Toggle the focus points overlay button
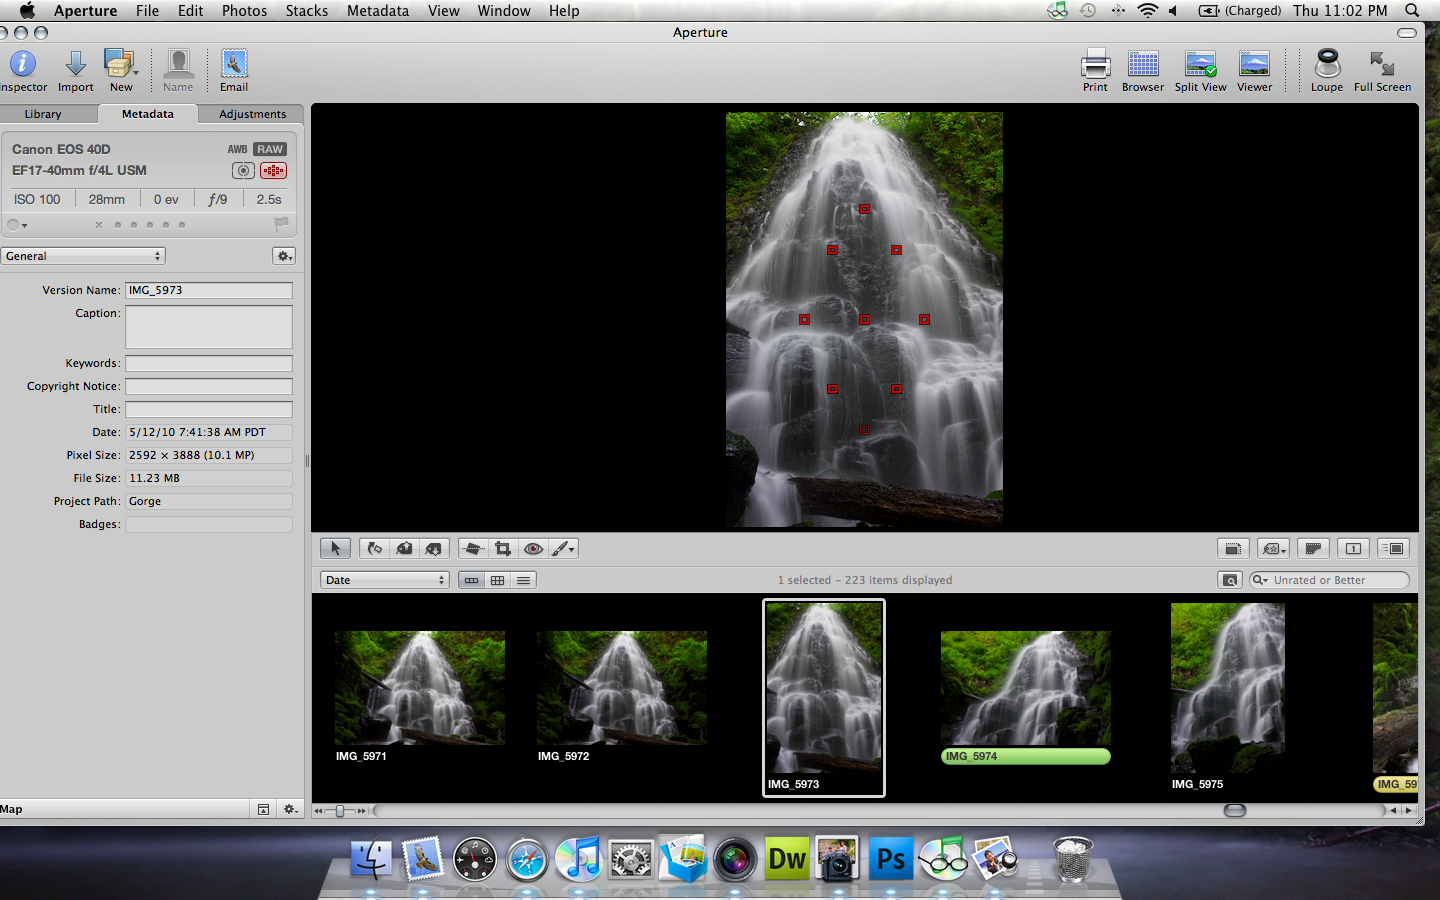The width and height of the screenshot is (1440, 900). click(273, 171)
